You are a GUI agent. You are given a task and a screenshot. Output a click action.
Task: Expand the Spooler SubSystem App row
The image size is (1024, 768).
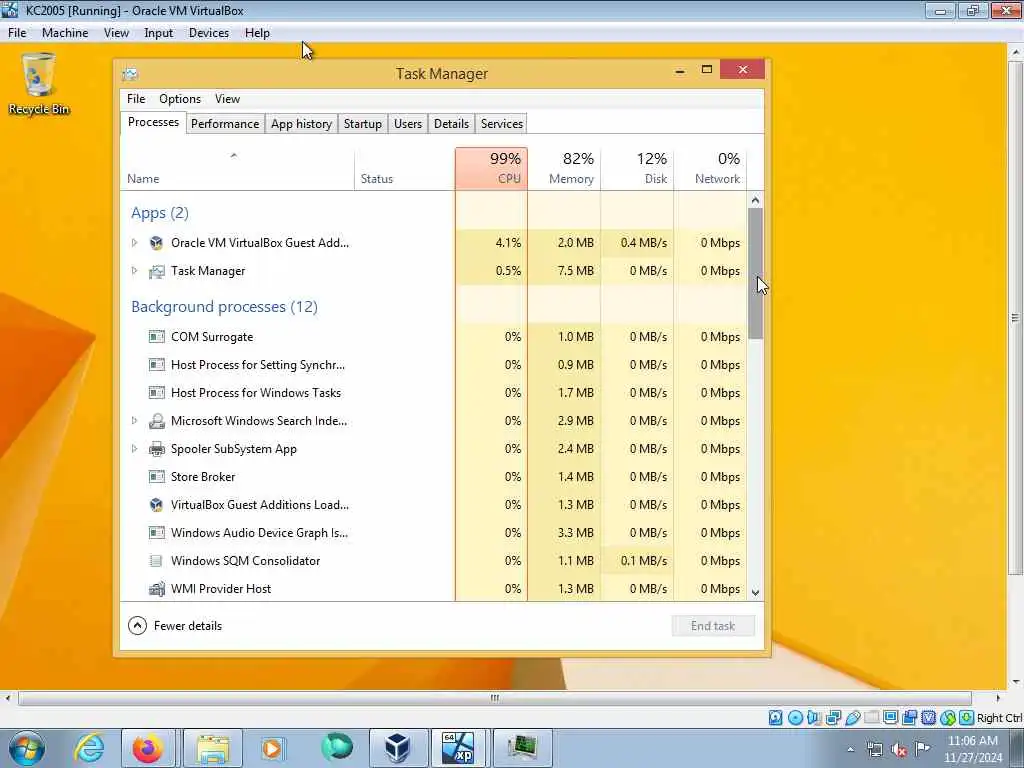(135, 449)
